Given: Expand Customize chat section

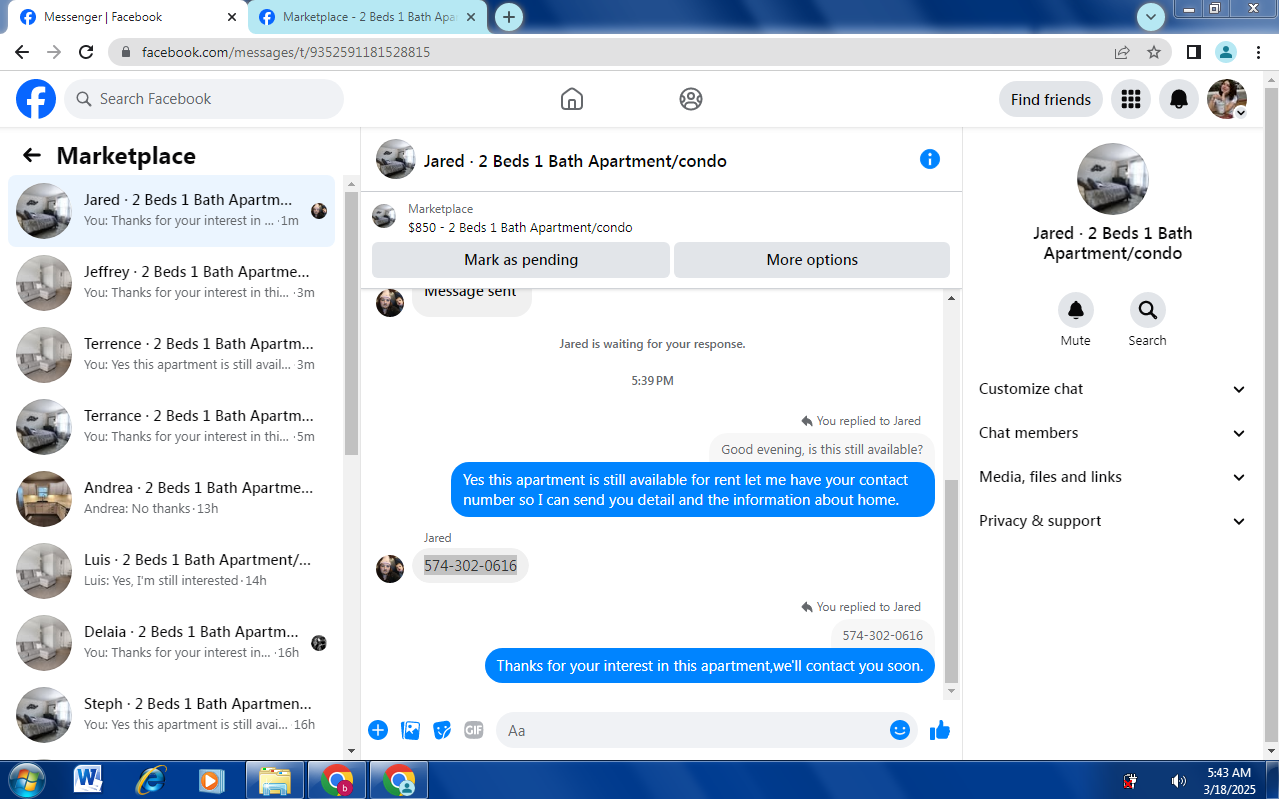Looking at the screenshot, I should click(1113, 389).
